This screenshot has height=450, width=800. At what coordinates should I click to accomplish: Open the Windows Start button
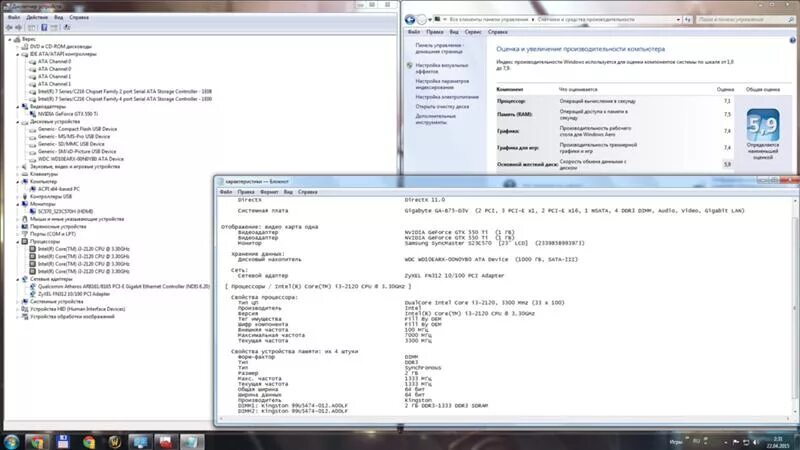click(x=11, y=442)
